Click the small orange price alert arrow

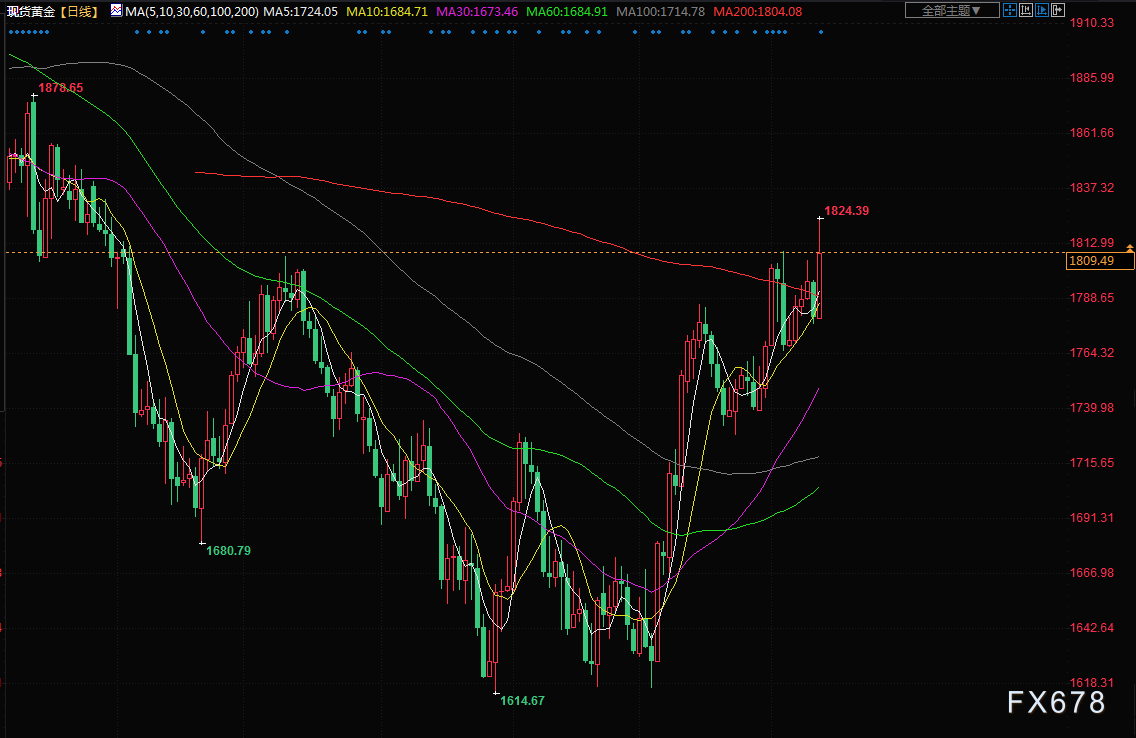[1130, 248]
